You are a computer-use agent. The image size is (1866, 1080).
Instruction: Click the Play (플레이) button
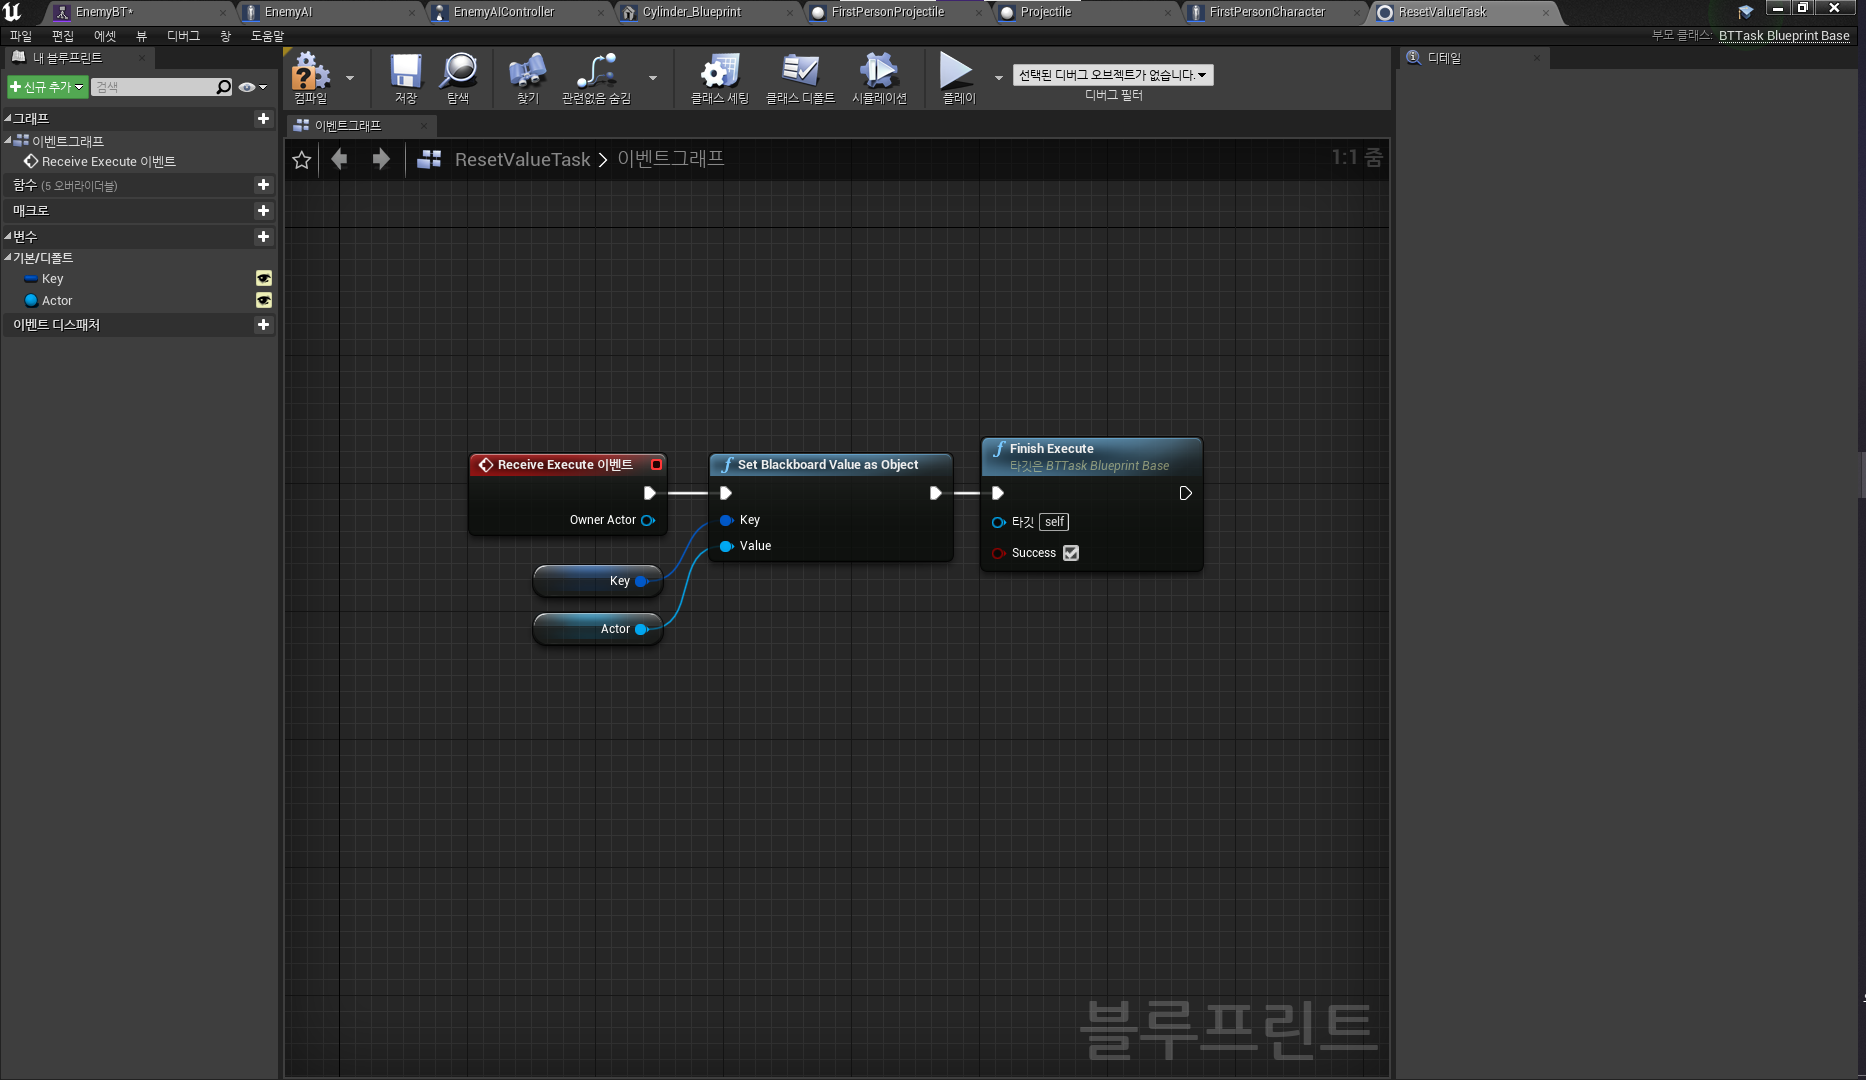pos(958,77)
